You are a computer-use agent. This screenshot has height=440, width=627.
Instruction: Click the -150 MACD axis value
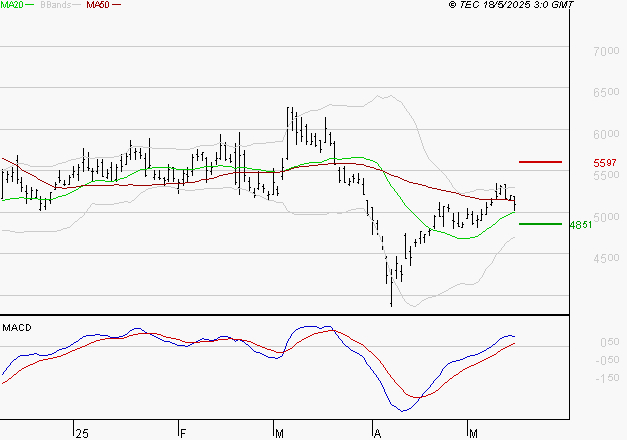click(606, 378)
